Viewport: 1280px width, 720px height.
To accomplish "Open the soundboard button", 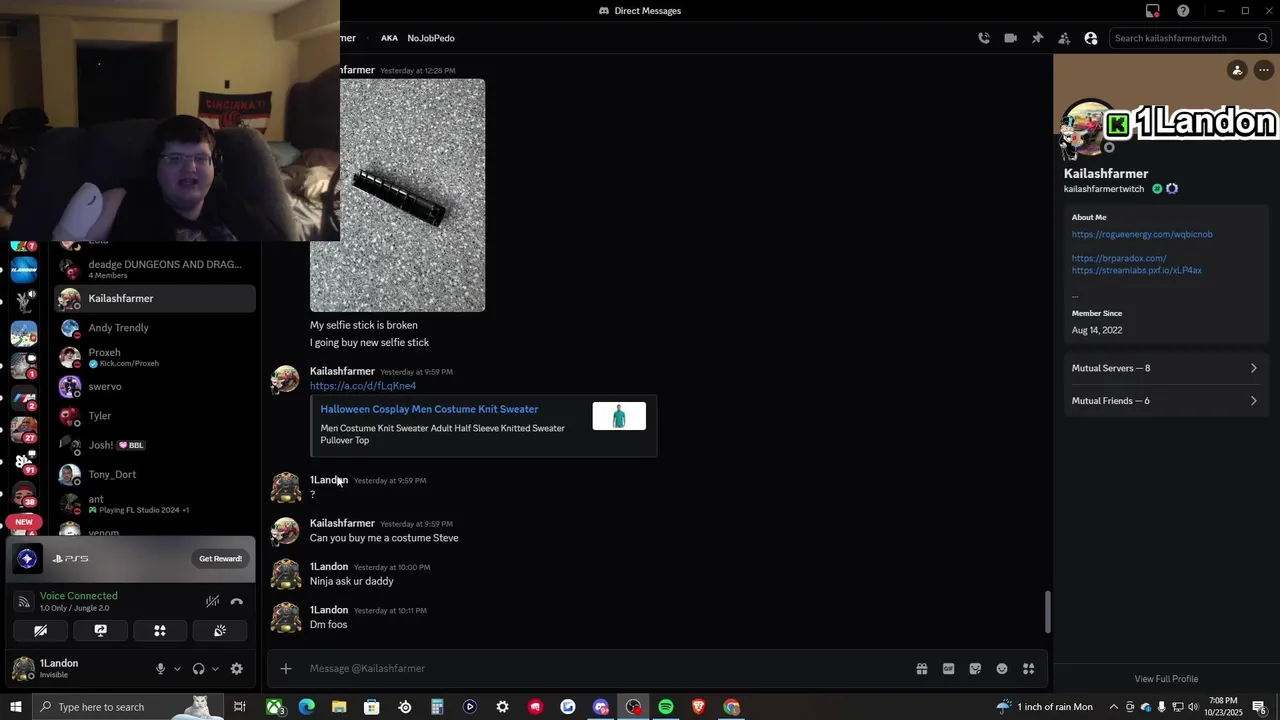I will click(x=220, y=631).
